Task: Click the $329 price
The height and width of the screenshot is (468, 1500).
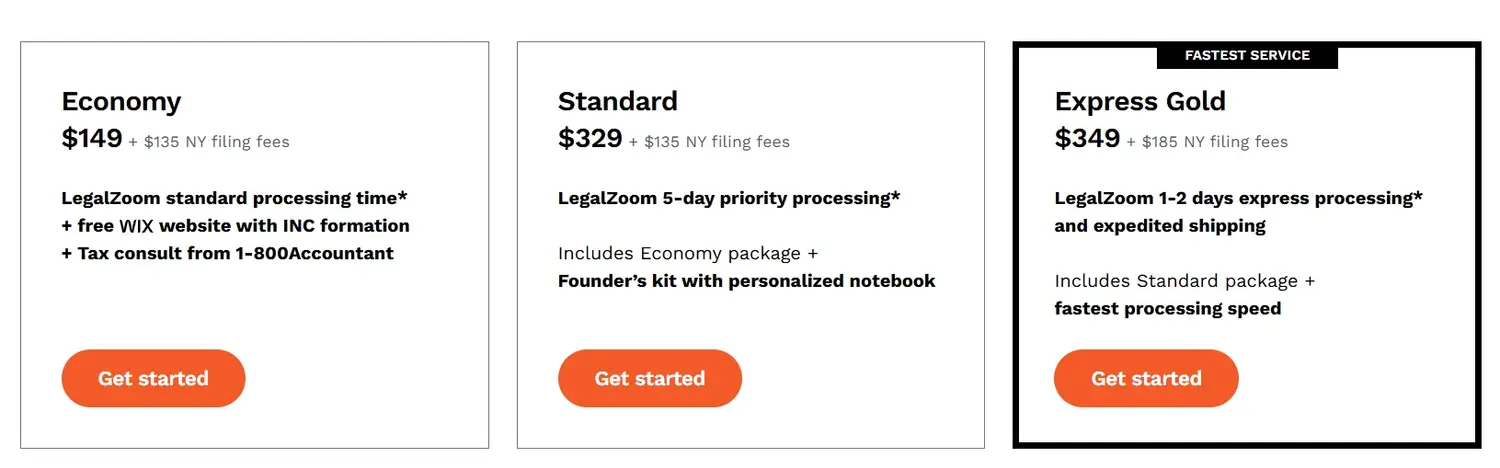Action: pos(590,139)
